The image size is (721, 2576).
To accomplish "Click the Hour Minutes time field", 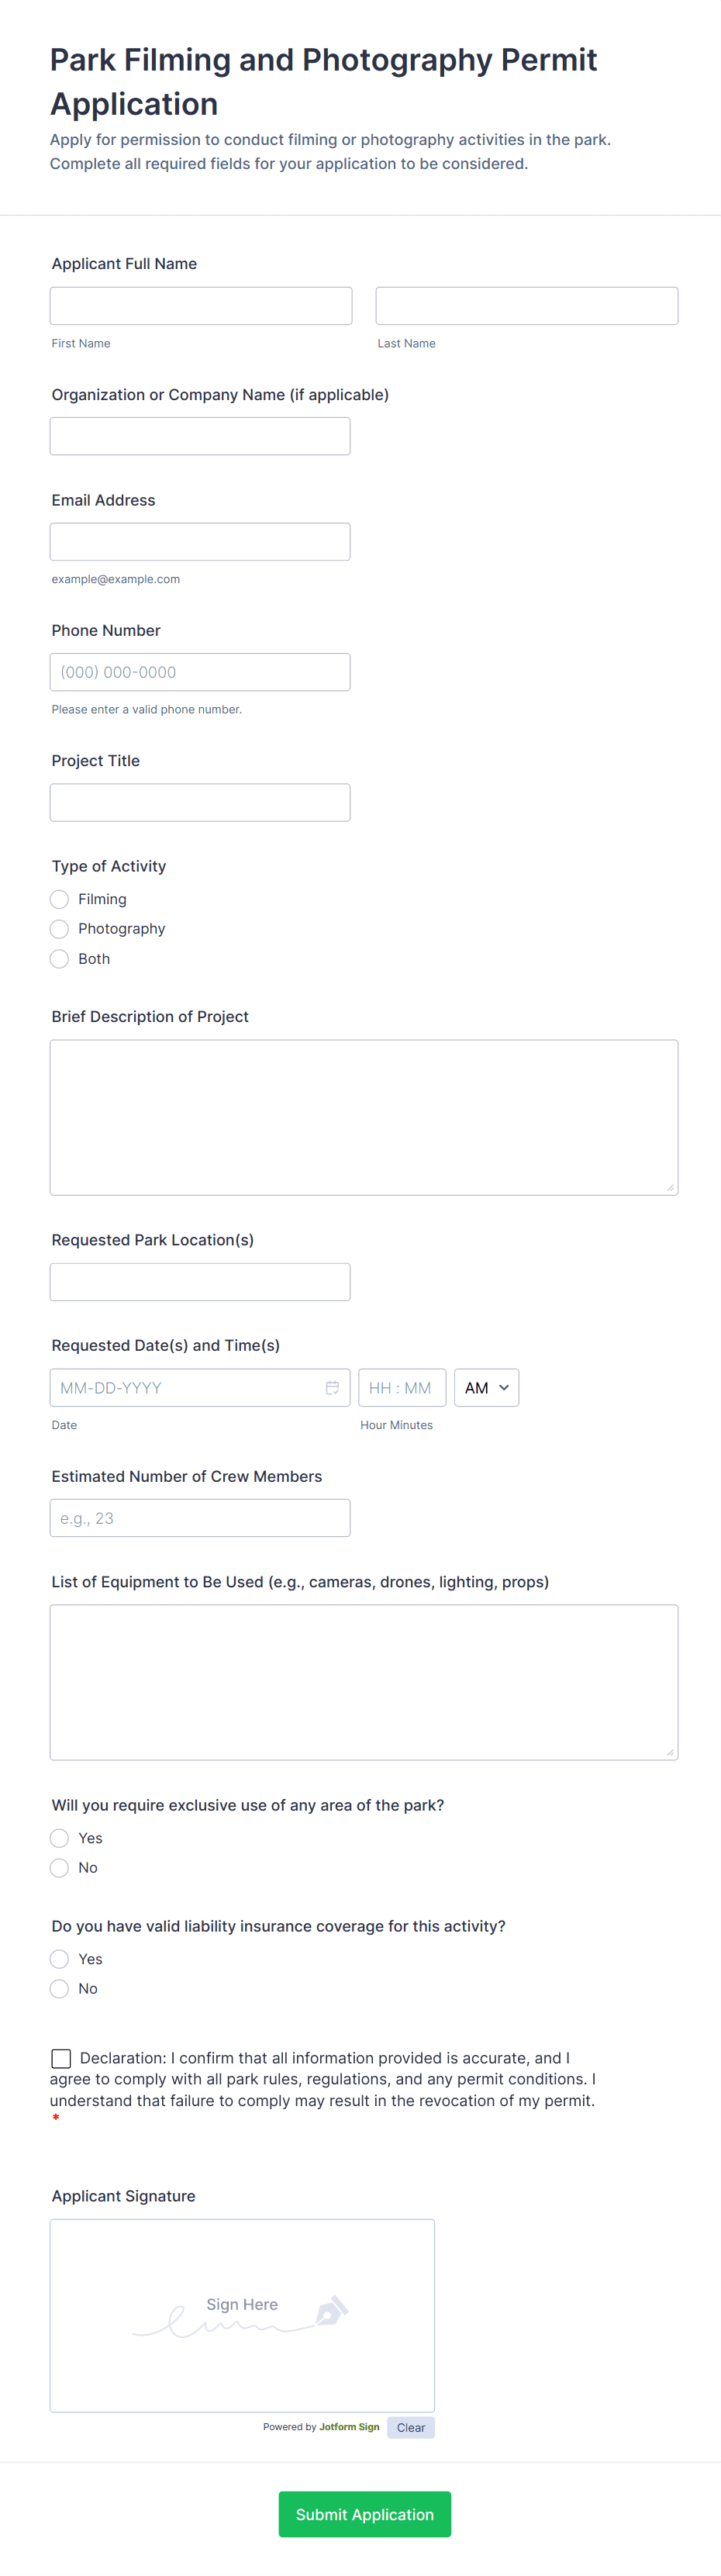I will click(x=401, y=1387).
